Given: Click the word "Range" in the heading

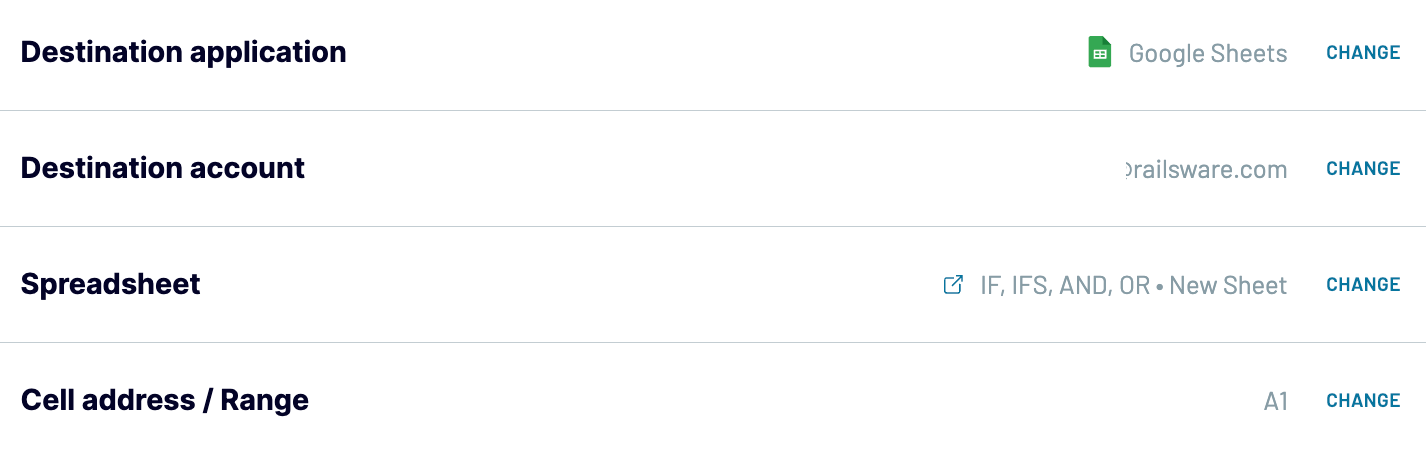Looking at the screenshot, I should [264, 400].
